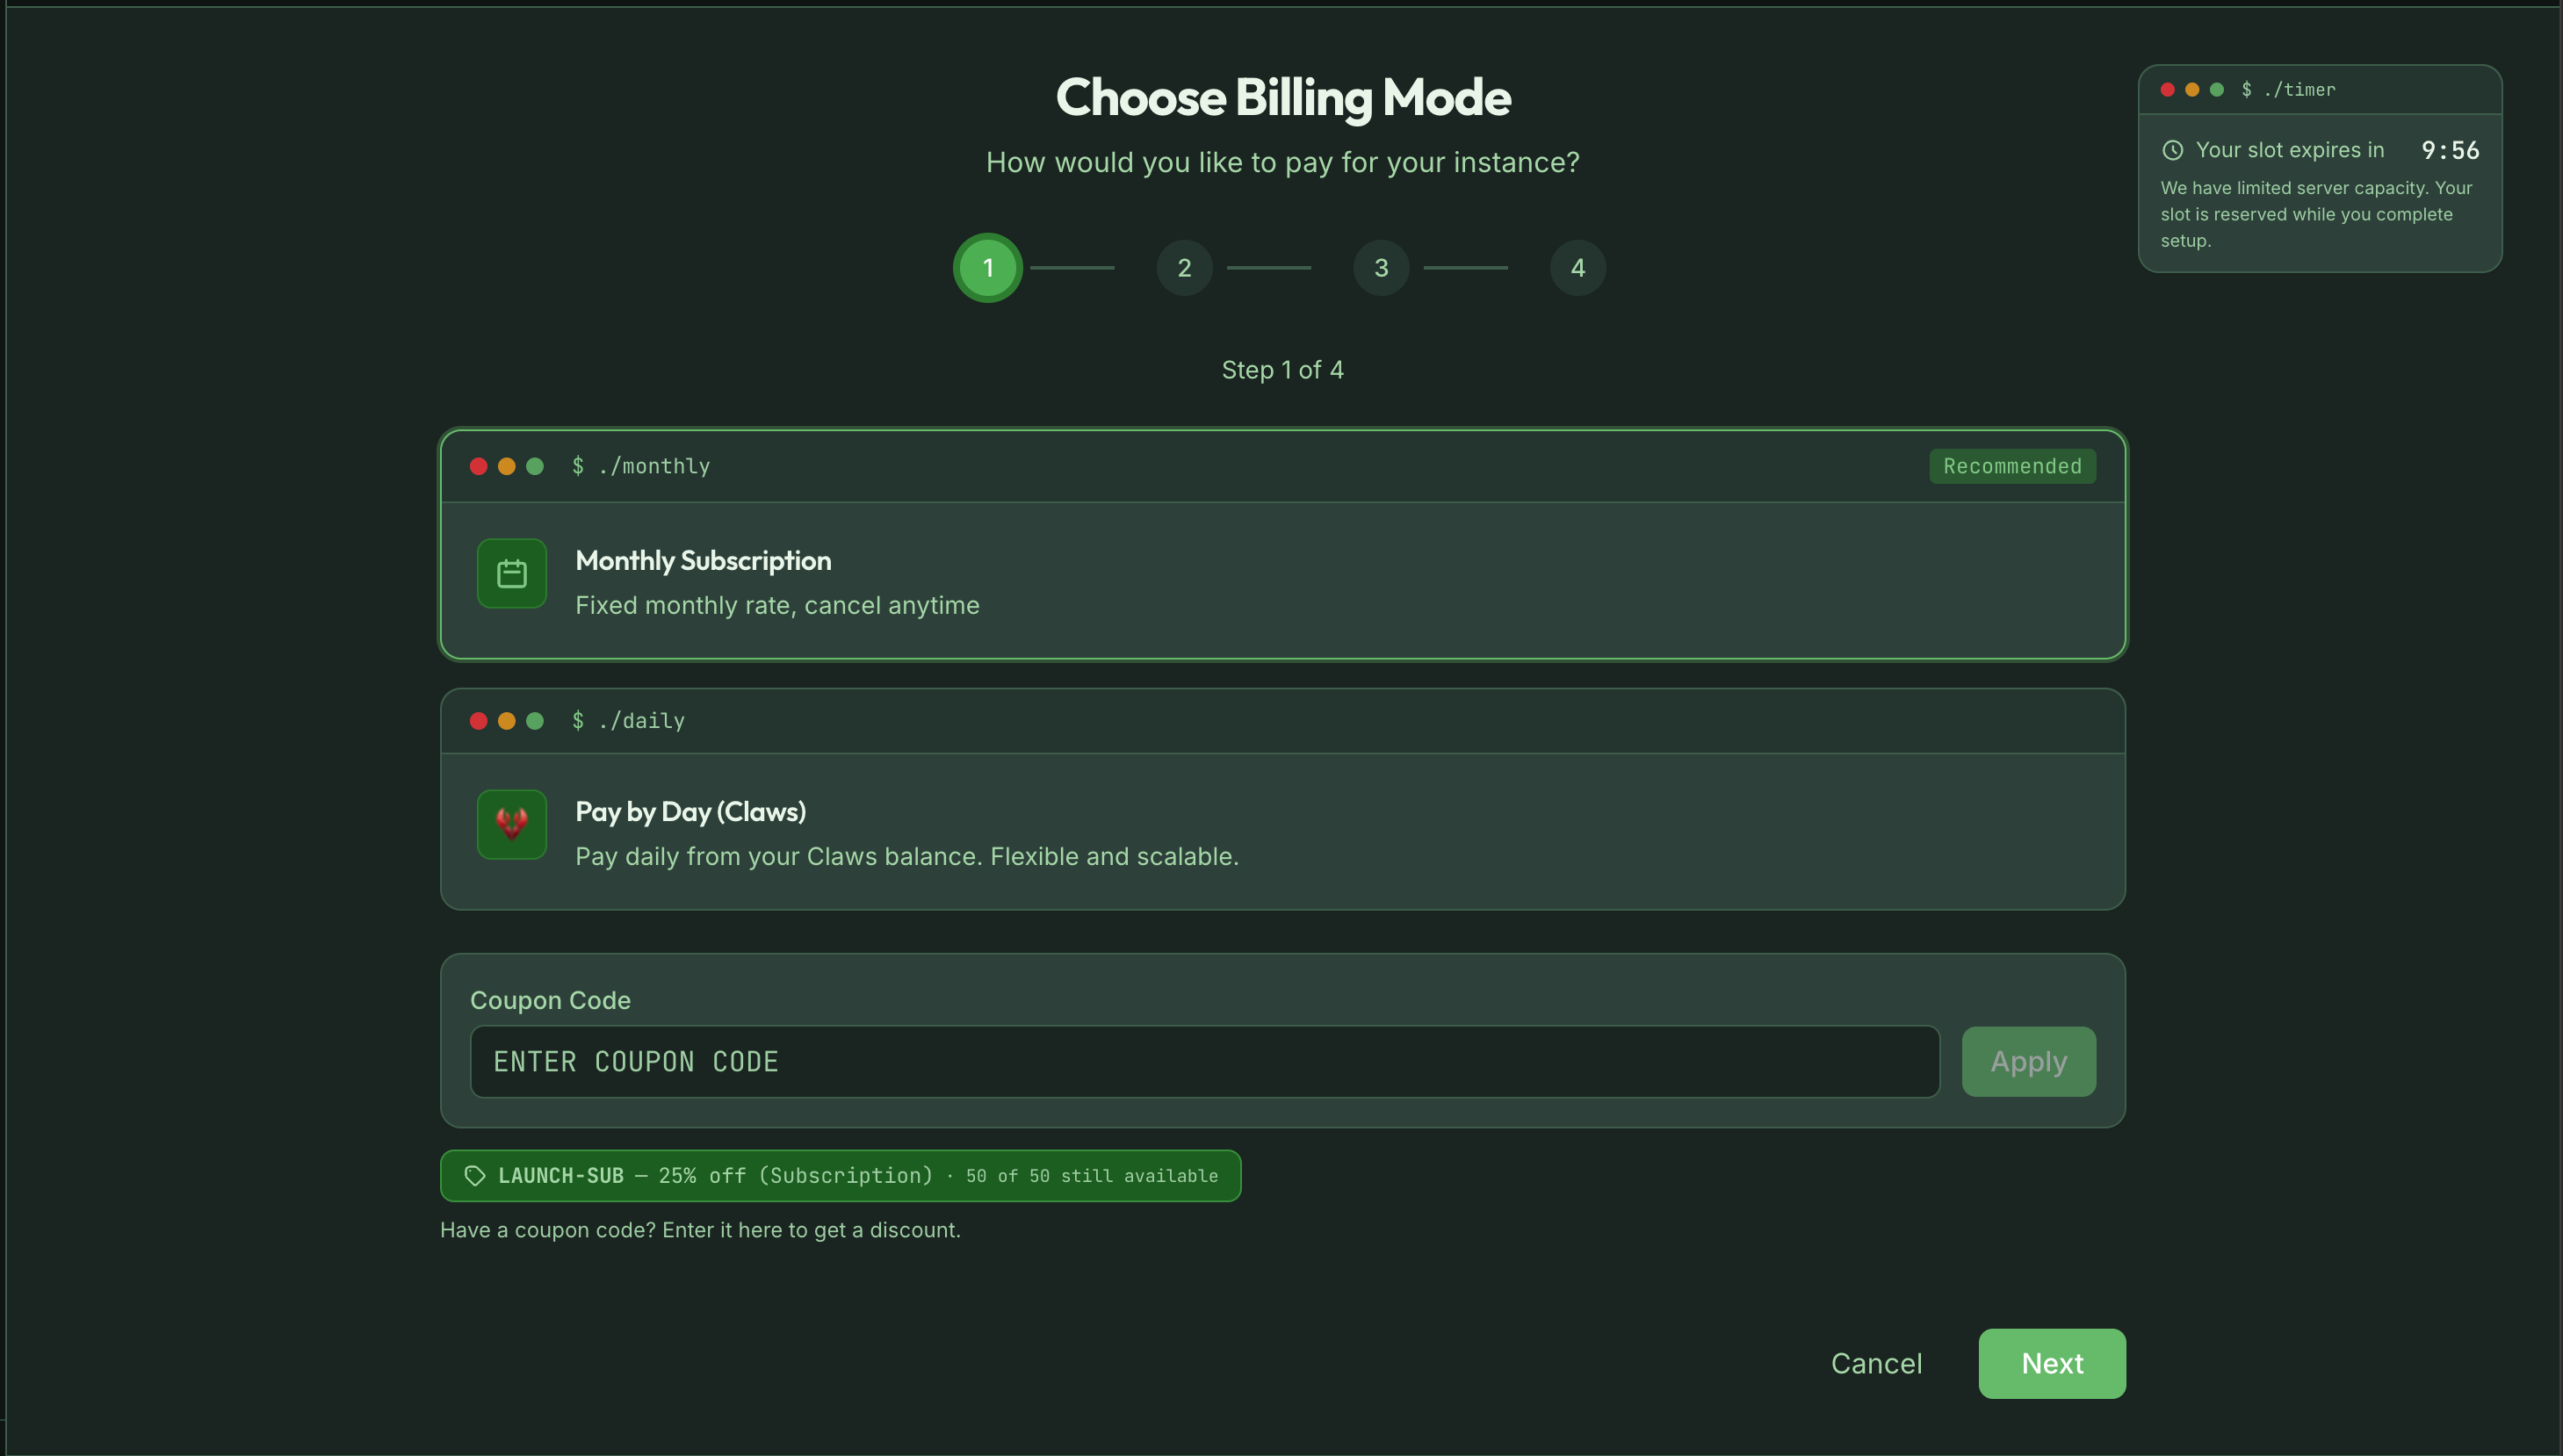Screen dimensions: 2563x1456
Task: Click red dot in ./monthly header
Action: point(478,466)
